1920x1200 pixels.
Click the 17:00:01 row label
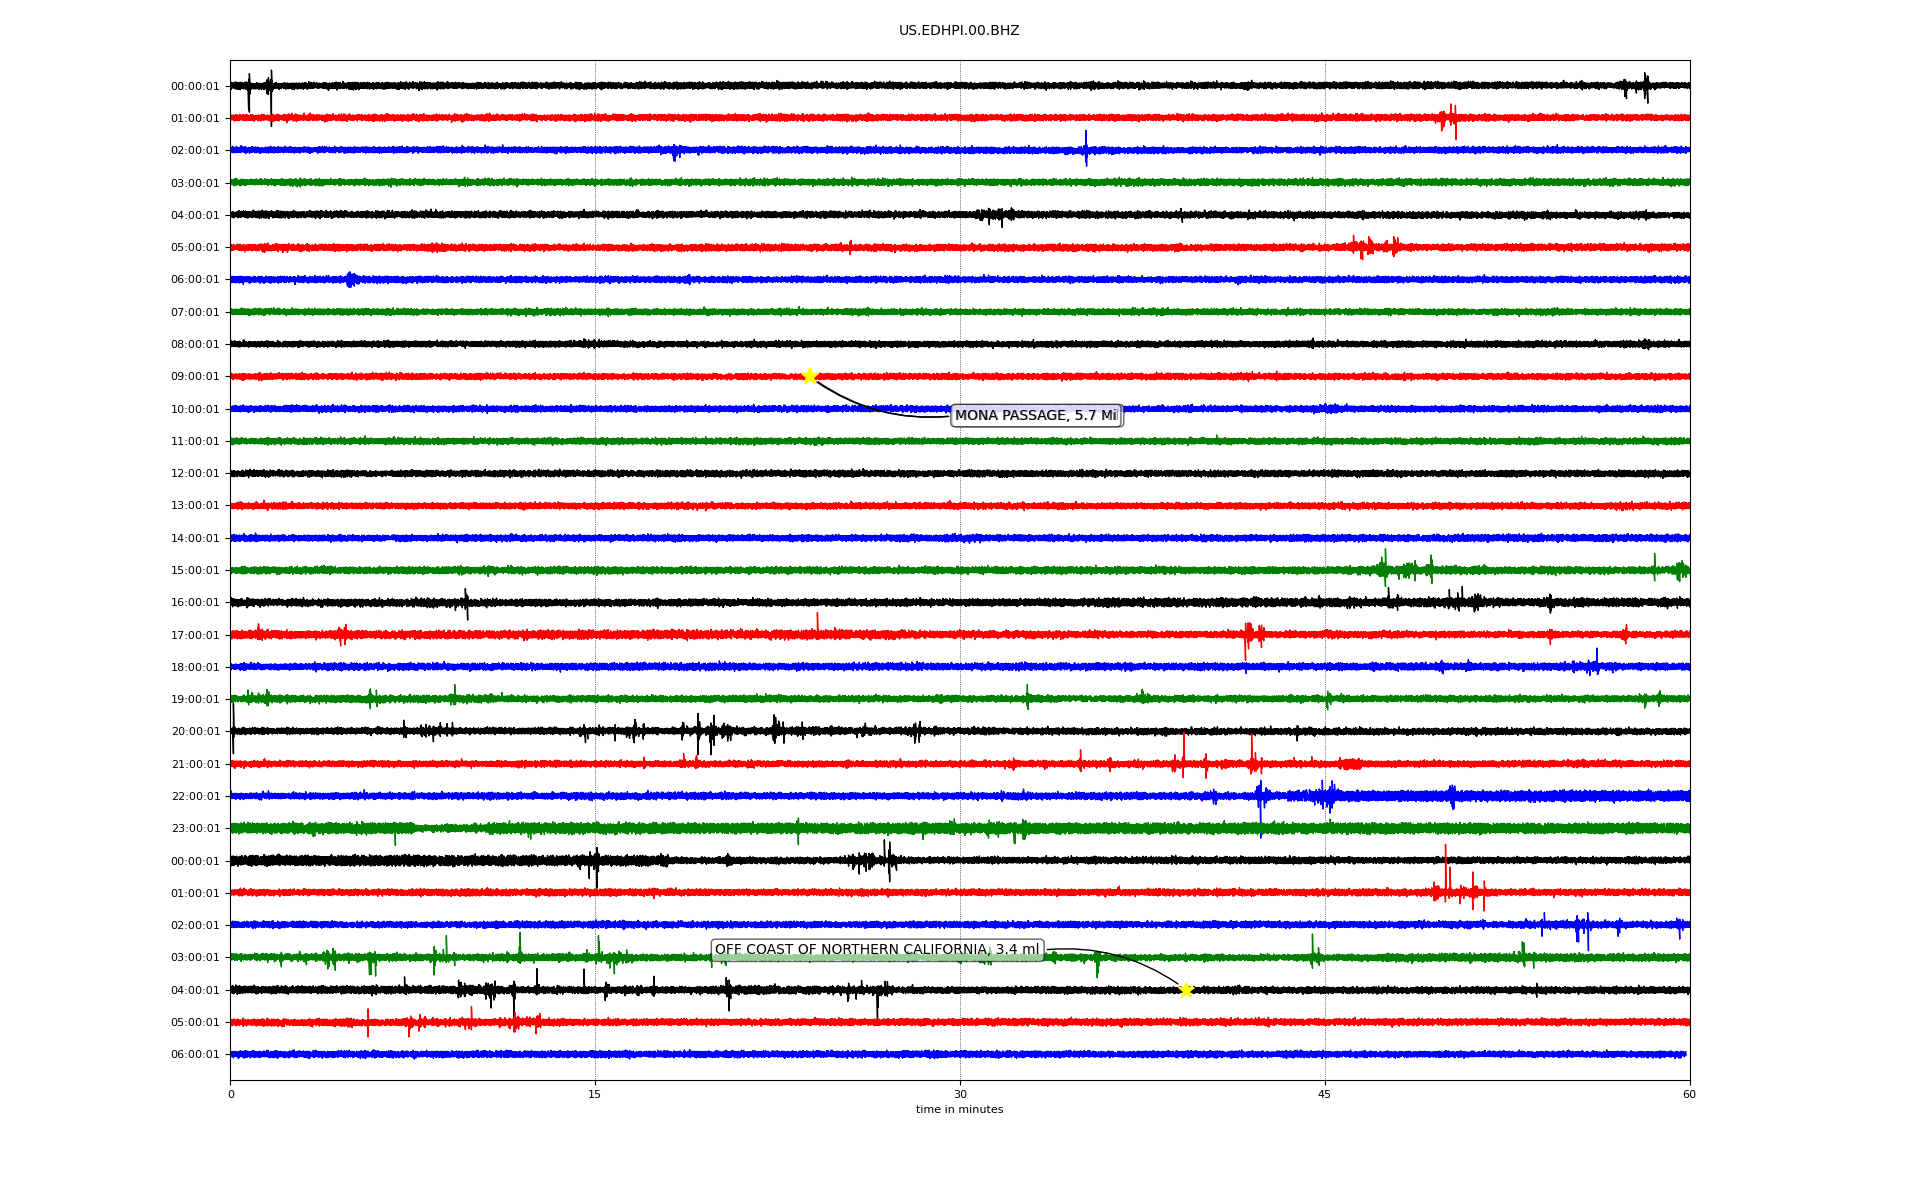(195, 636)
